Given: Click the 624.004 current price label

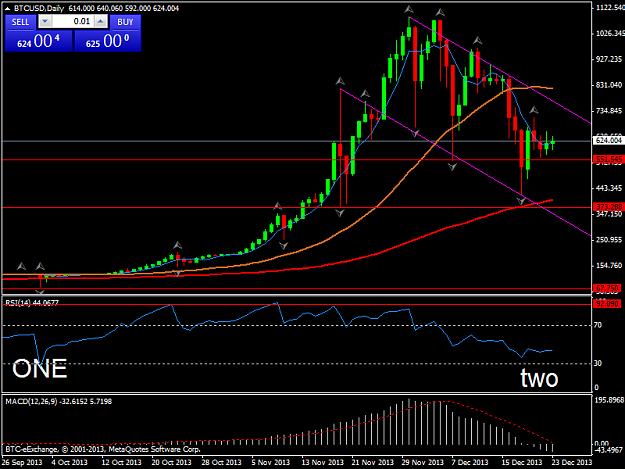Looking at the screenshot, I should (608, 140).
